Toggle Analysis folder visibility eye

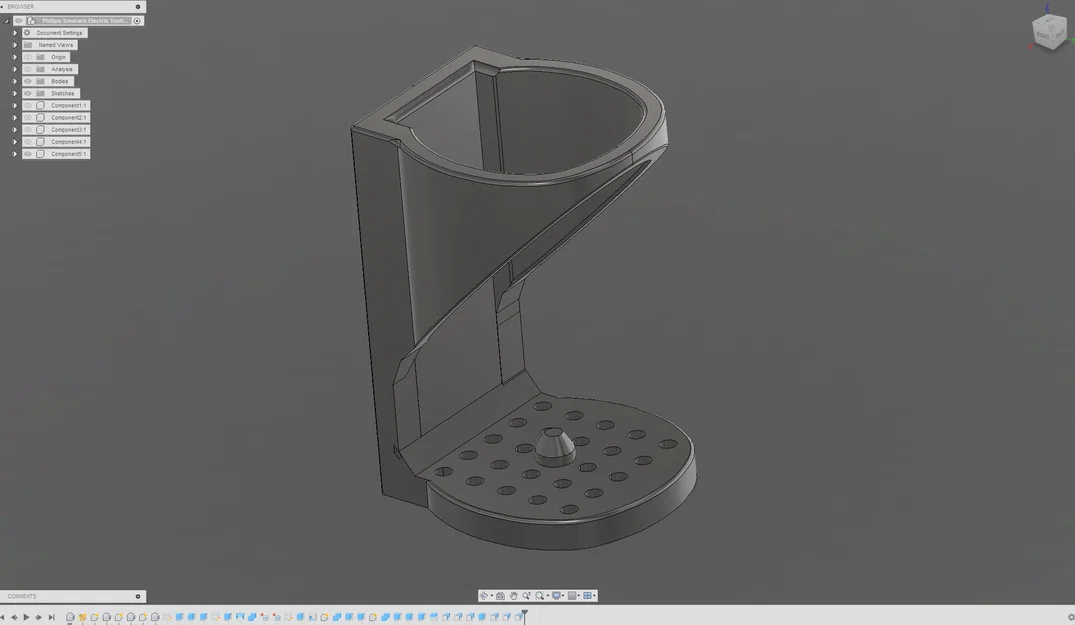[28, 69]
